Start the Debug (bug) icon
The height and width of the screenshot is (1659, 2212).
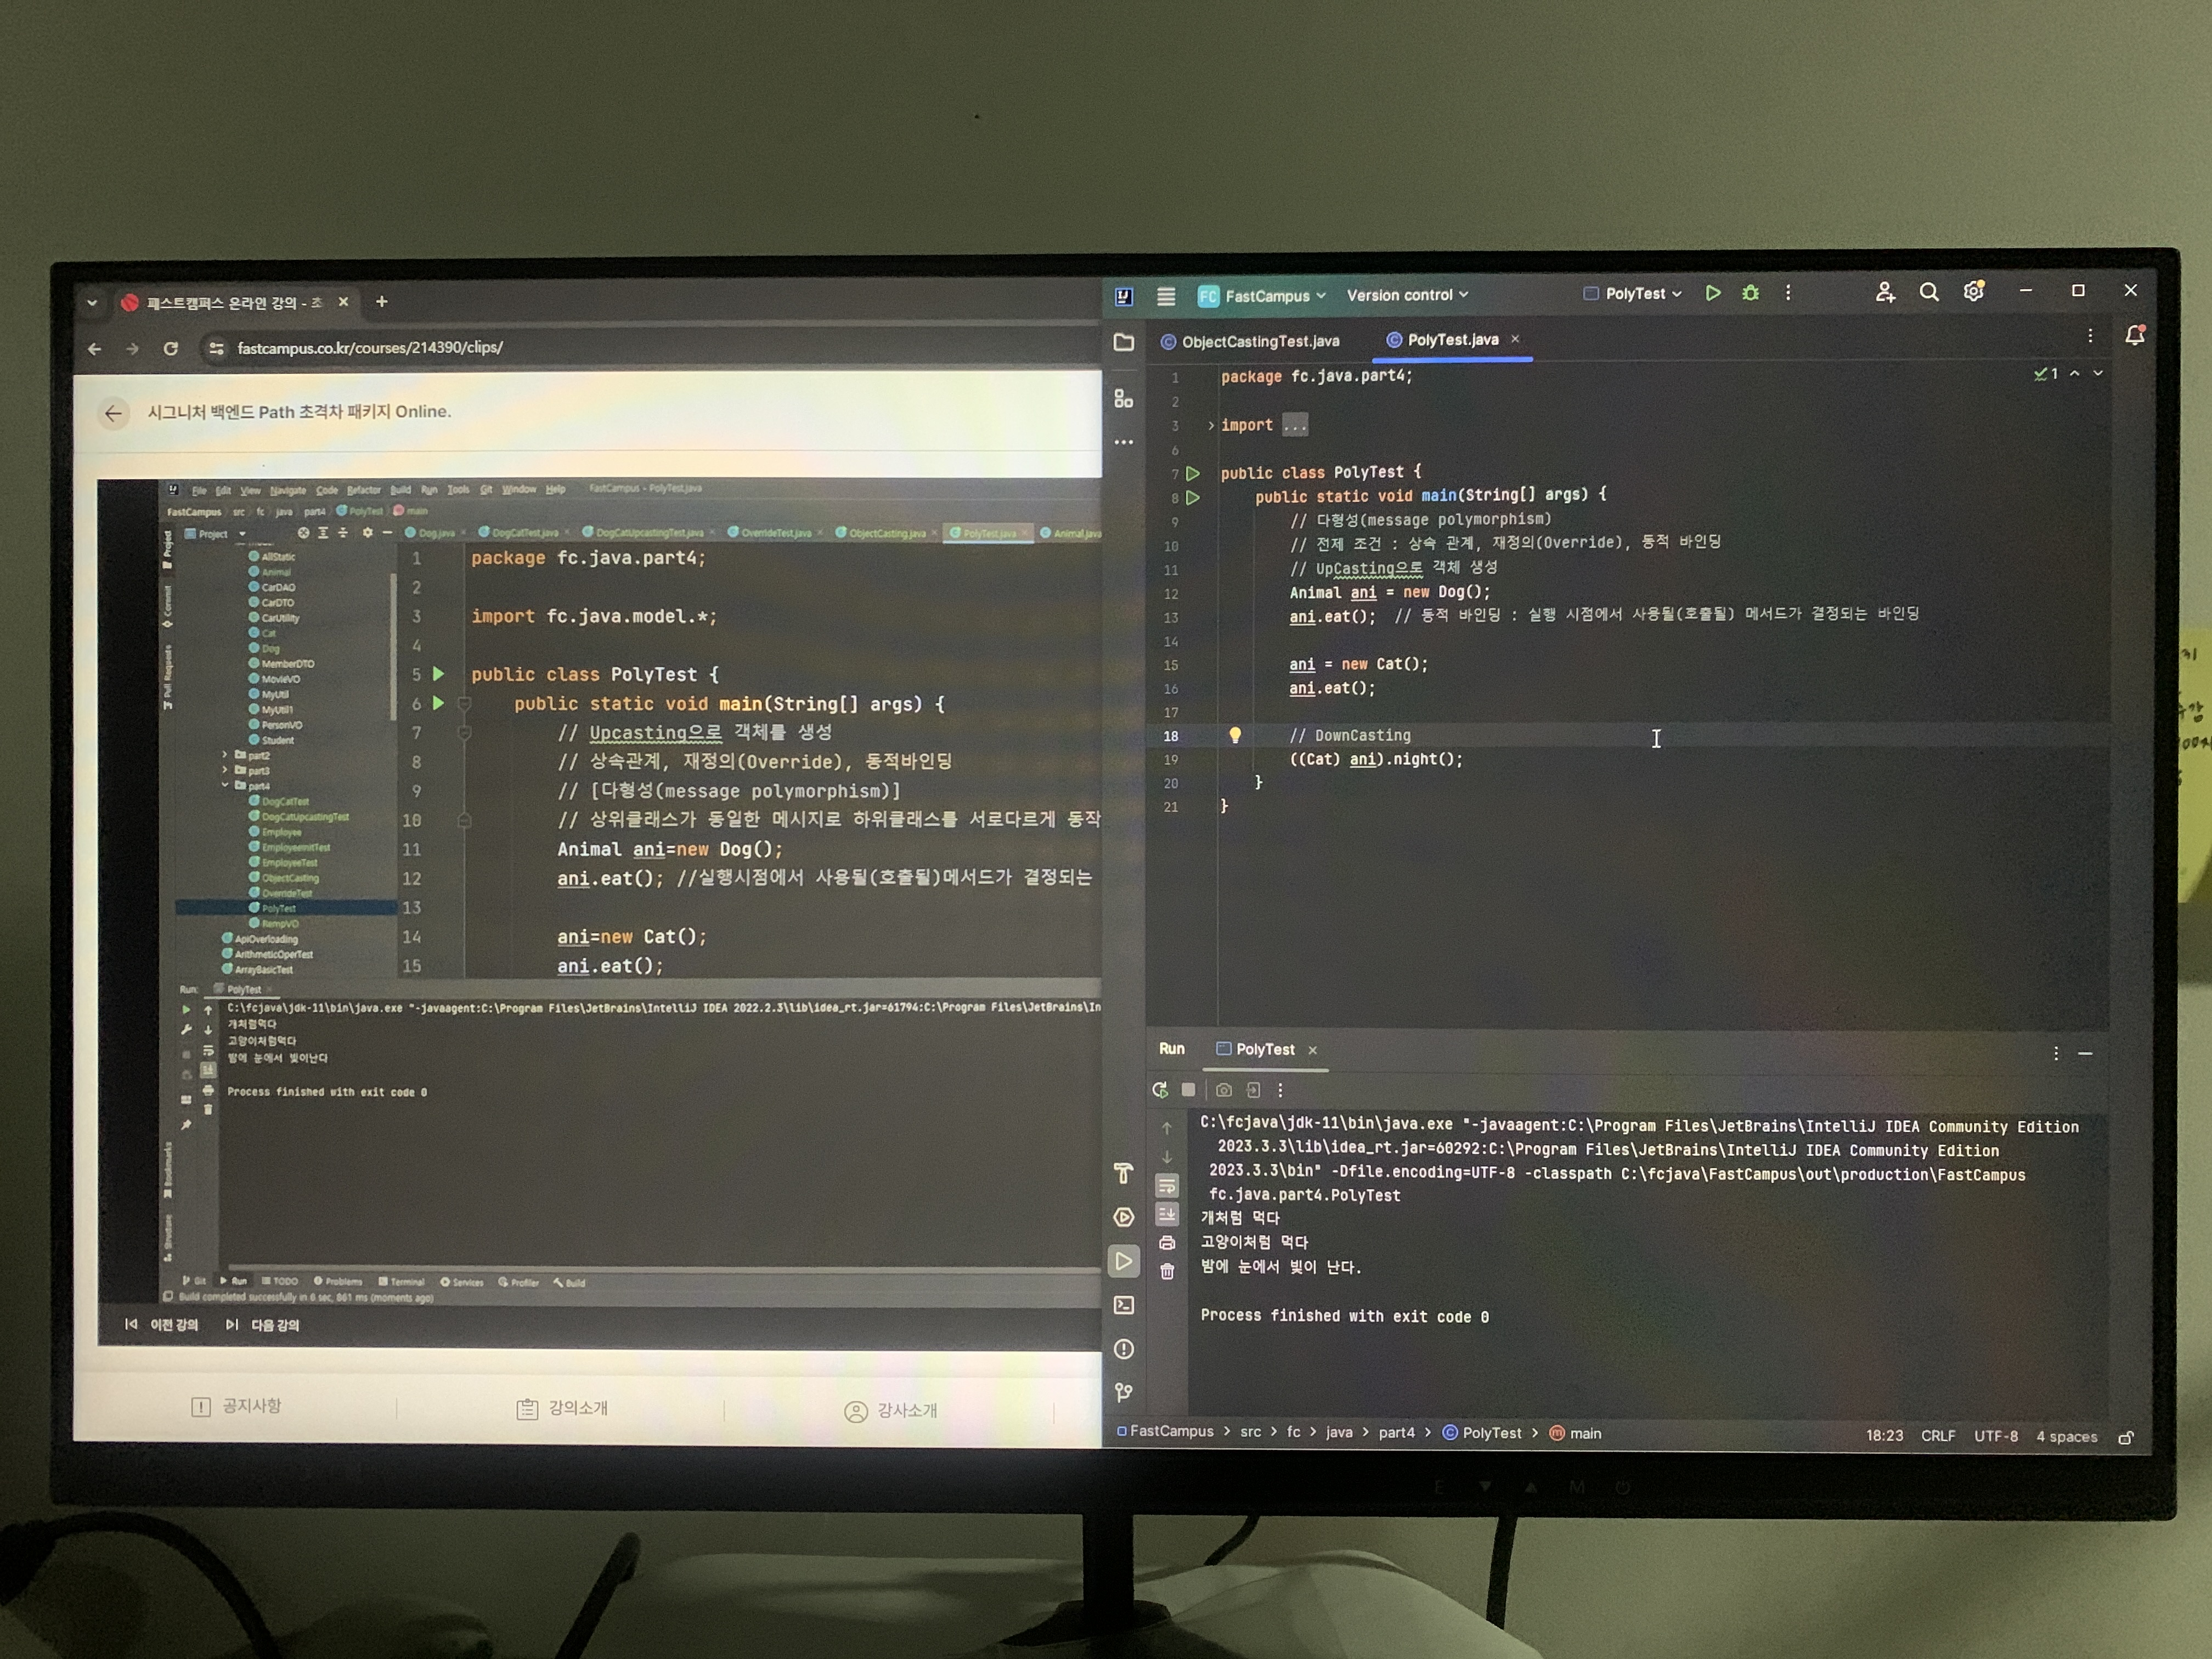click(1750, 293)
